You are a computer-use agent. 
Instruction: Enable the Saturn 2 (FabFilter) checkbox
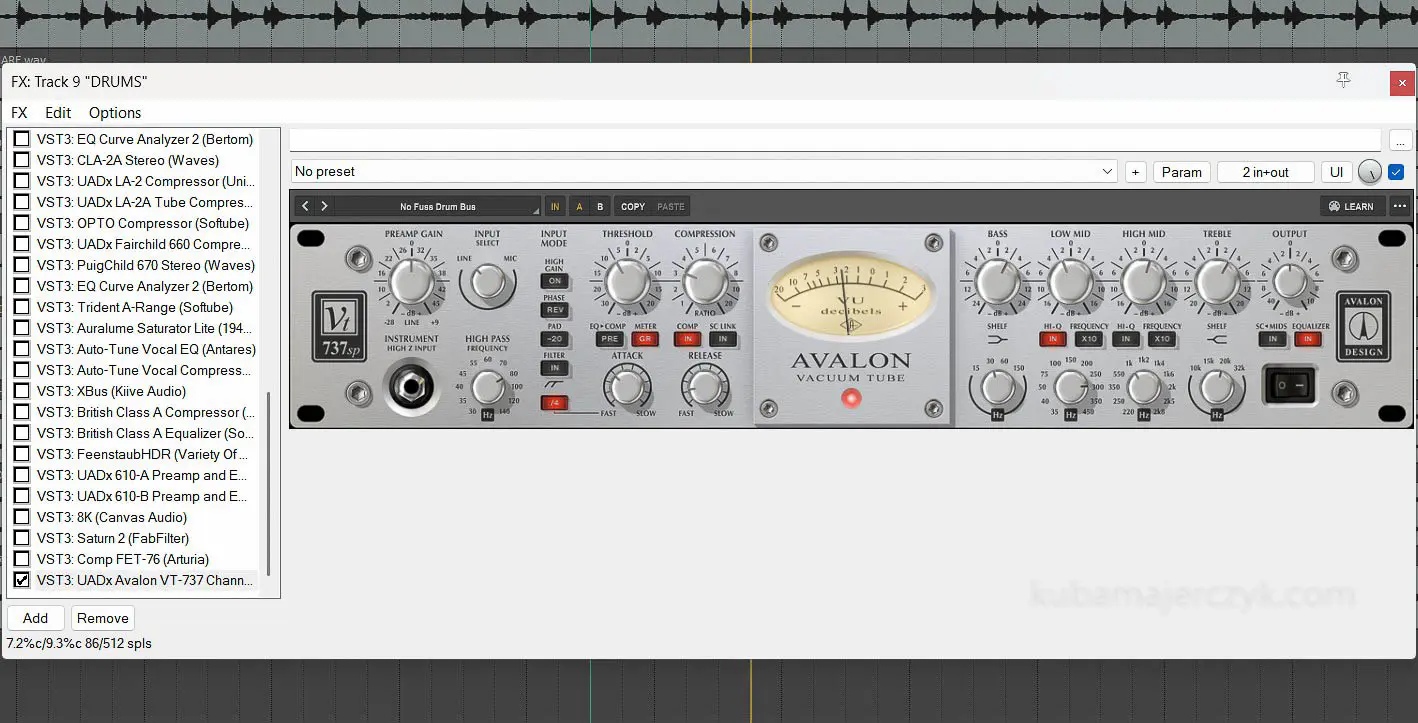(x=22, y=538)
